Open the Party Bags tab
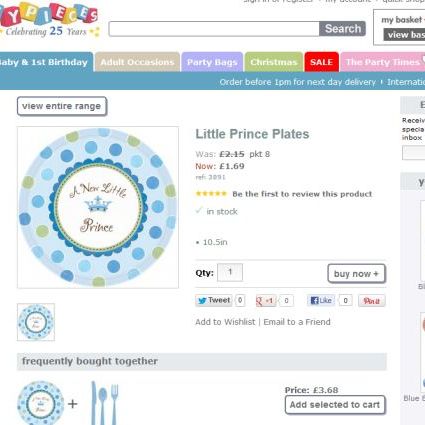Screen dimensions: 425x425 [x=212, y=62]
